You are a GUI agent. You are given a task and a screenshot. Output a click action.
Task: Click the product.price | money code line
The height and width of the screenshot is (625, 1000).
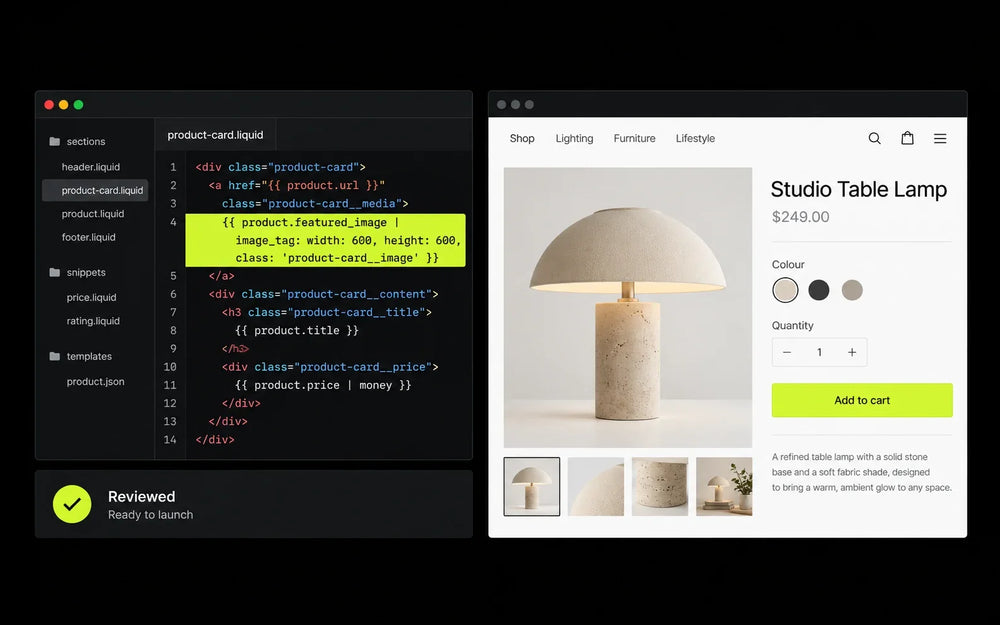coord(323,385)
